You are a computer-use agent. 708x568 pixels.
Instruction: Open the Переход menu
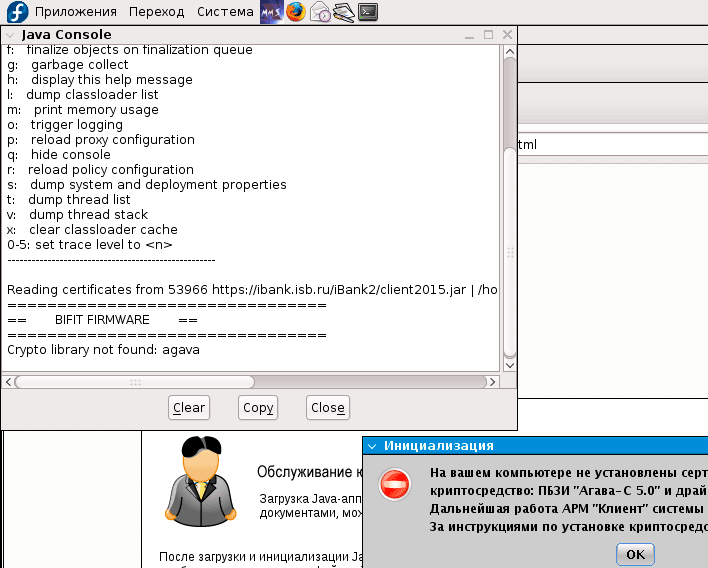[x=157, y=12]
